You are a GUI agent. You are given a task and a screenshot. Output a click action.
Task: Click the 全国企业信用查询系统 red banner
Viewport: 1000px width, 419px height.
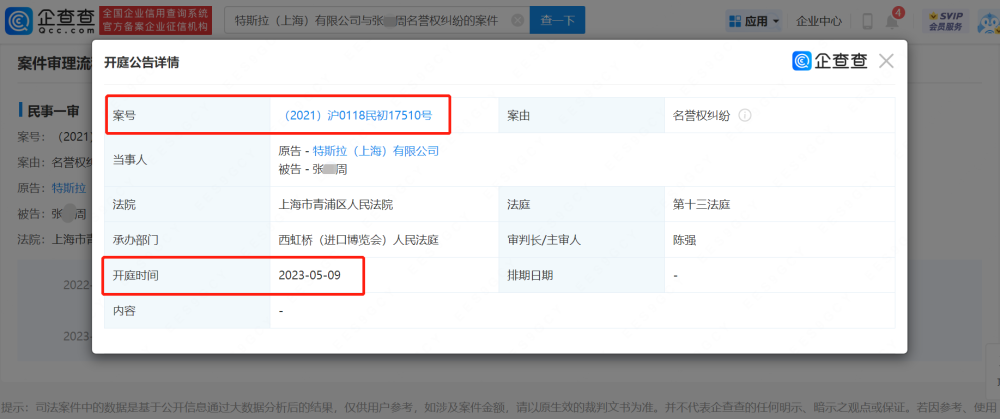coord(156,20)
